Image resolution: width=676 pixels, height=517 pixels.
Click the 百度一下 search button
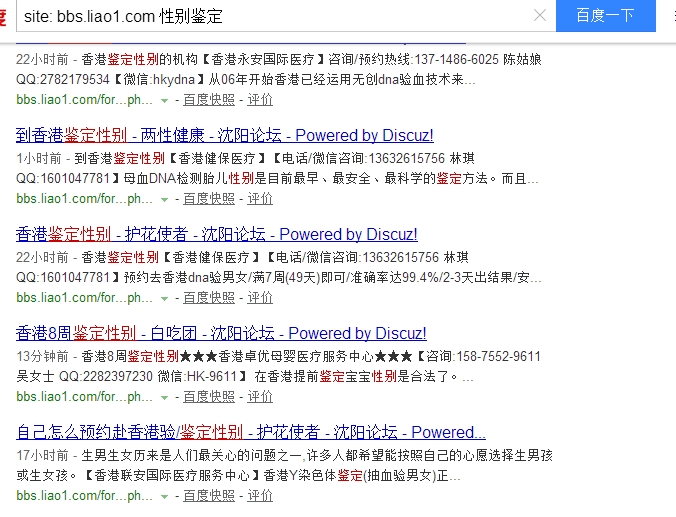click(x=606, y=16)
